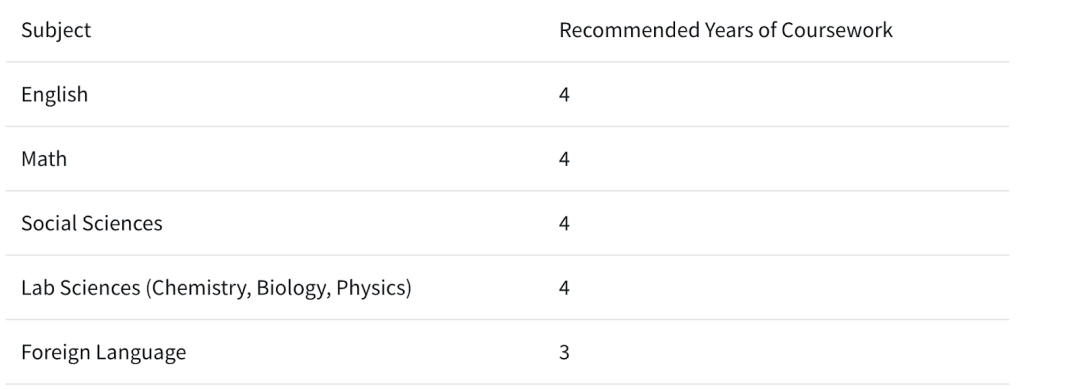Viewport: 1080px width, 389px height.
Task: Click the word Physics in Lab Sciences row
Action: [373, 288]
